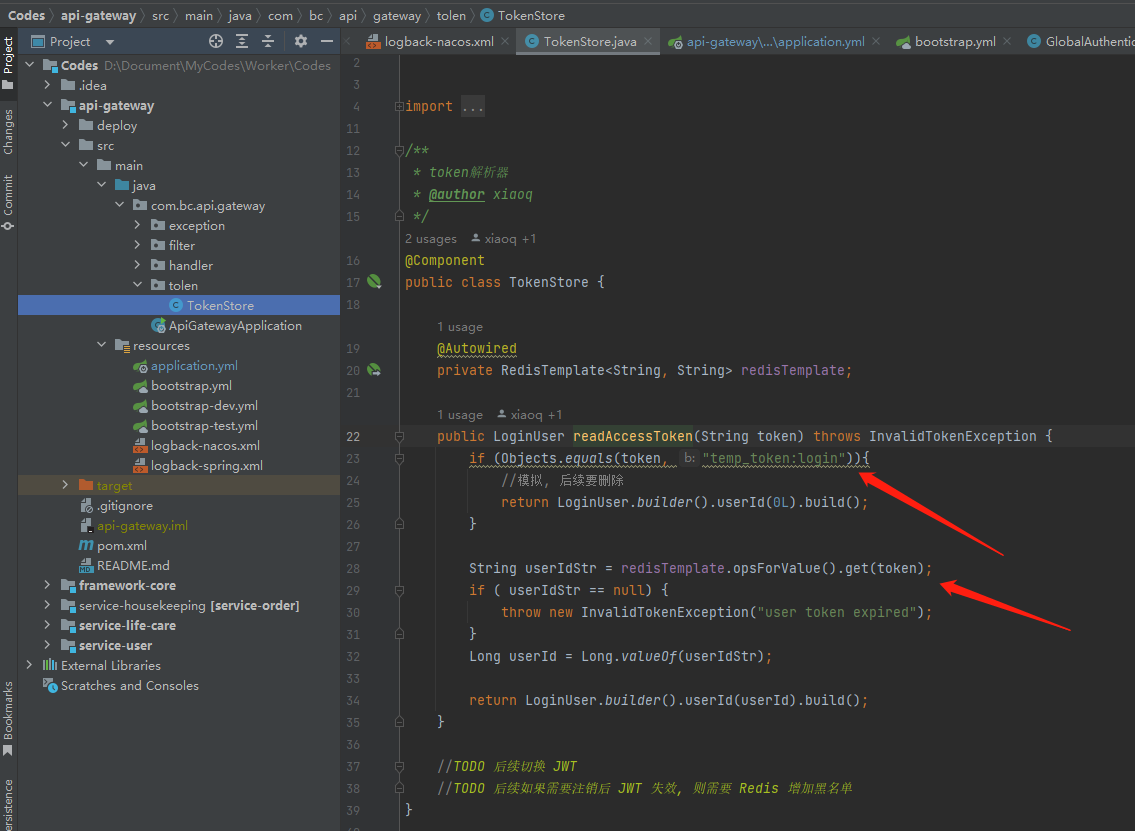Open README.md in the project tree
1135x831 pixels.
point(124,565)
